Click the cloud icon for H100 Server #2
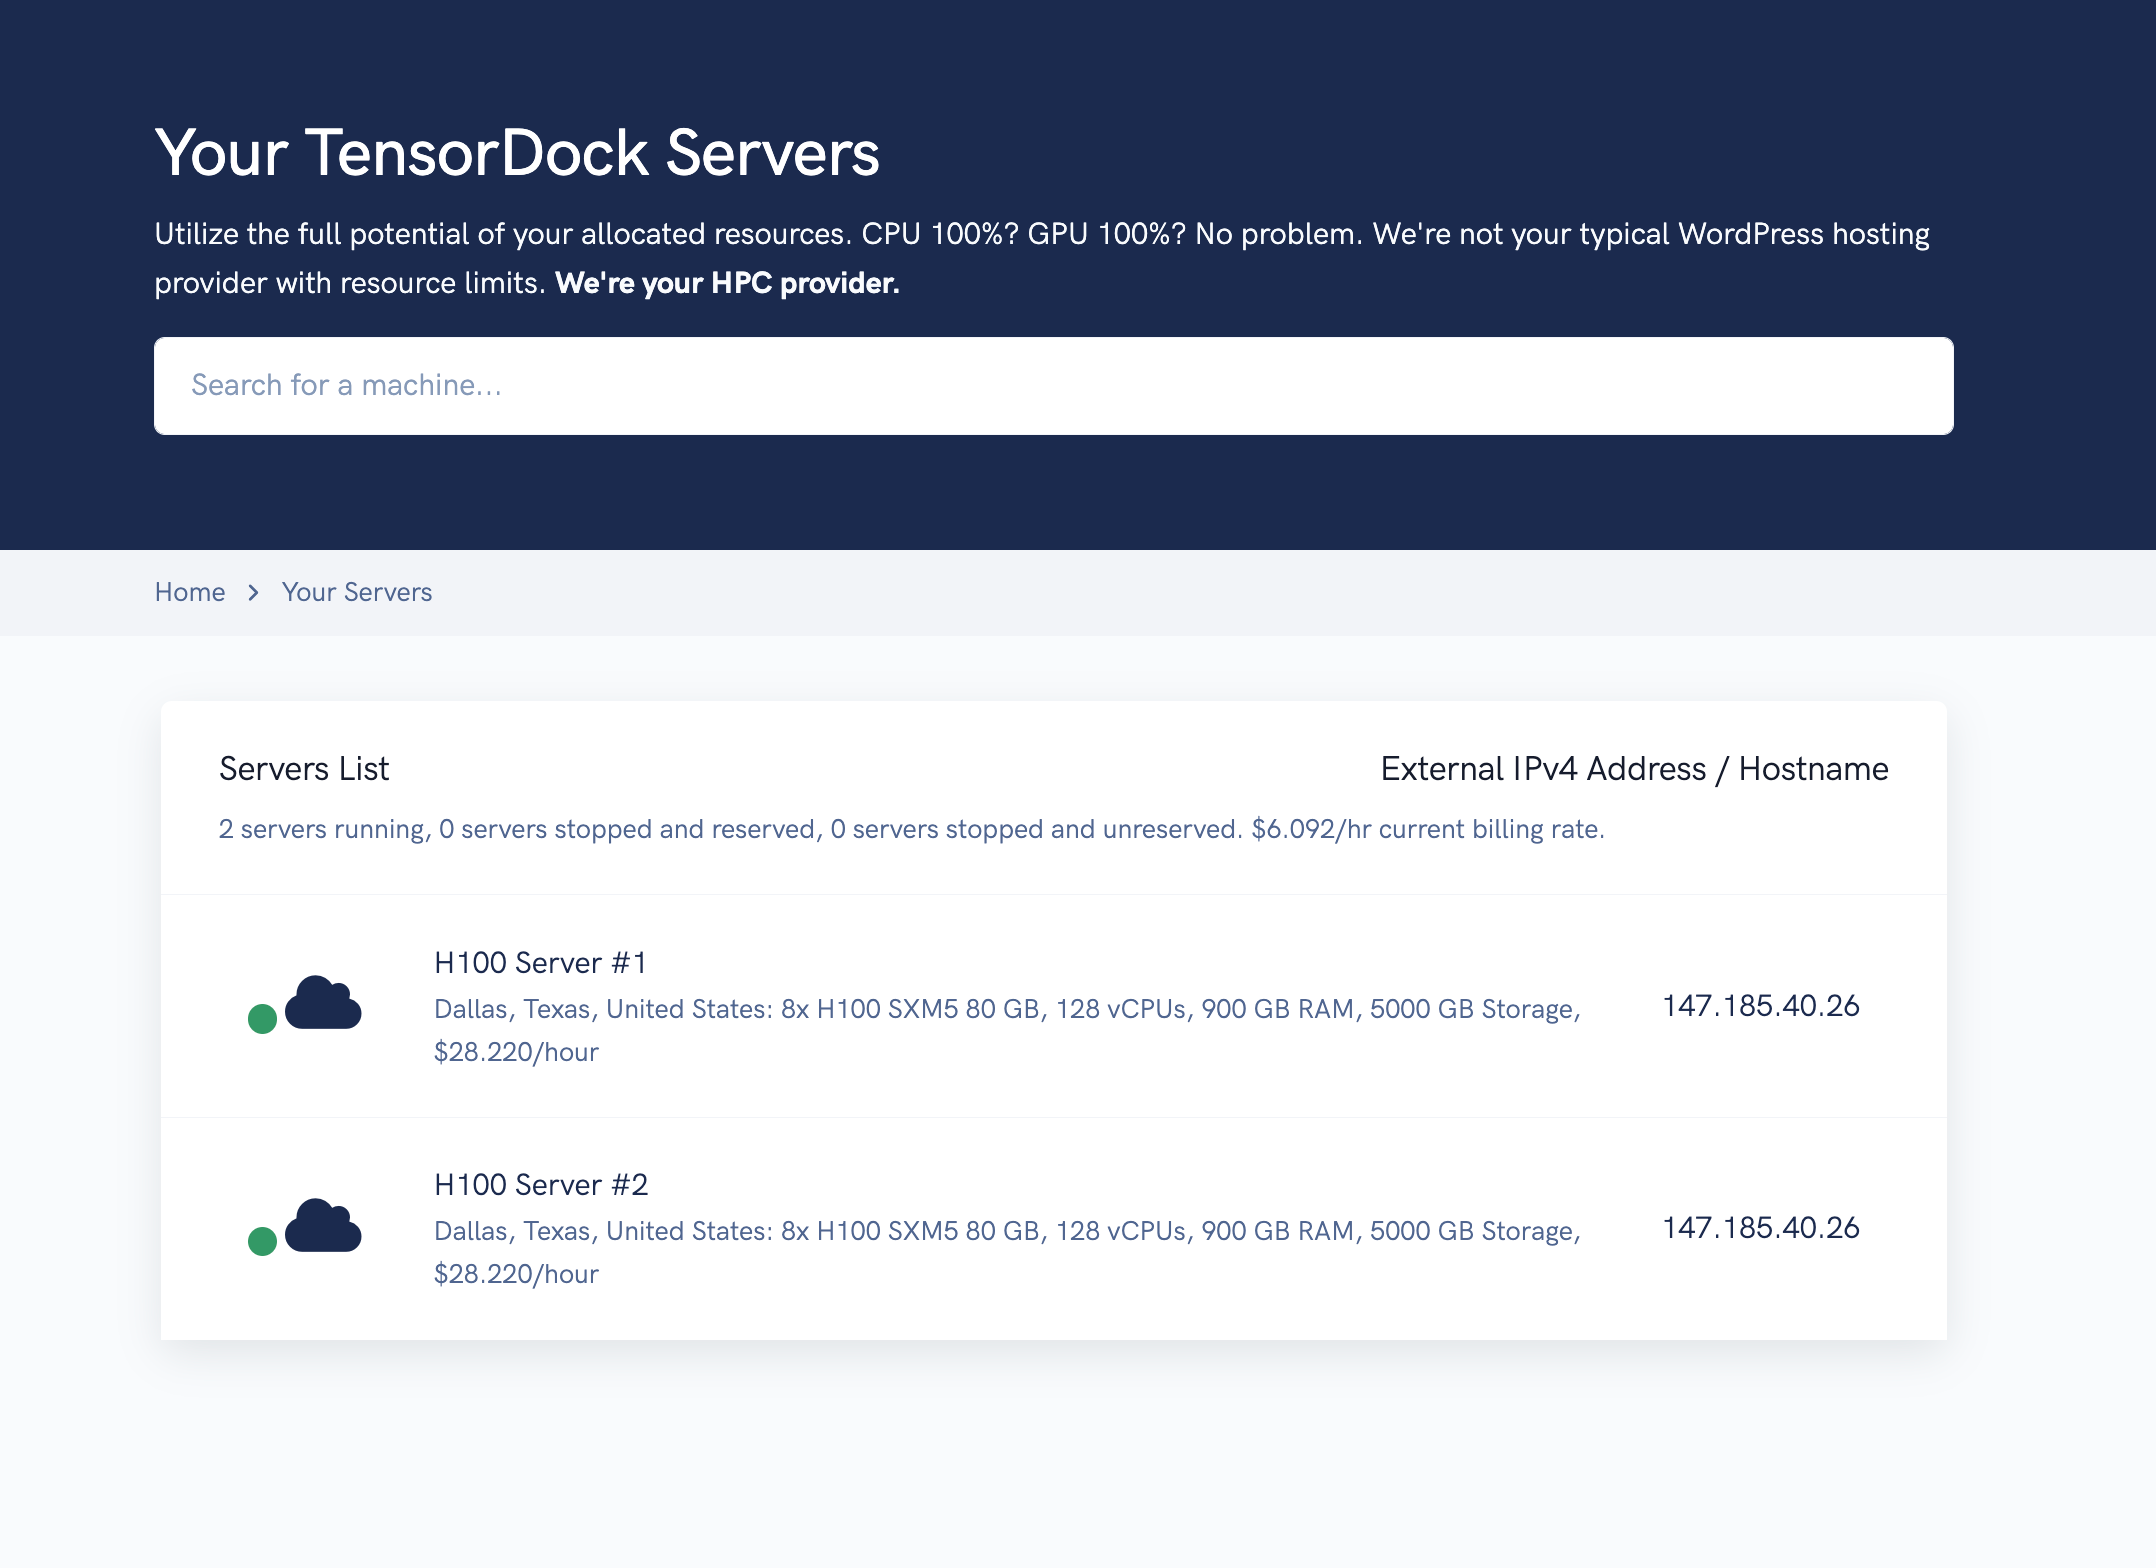The image size is (2156, 1568). (x=323, y=1225)
